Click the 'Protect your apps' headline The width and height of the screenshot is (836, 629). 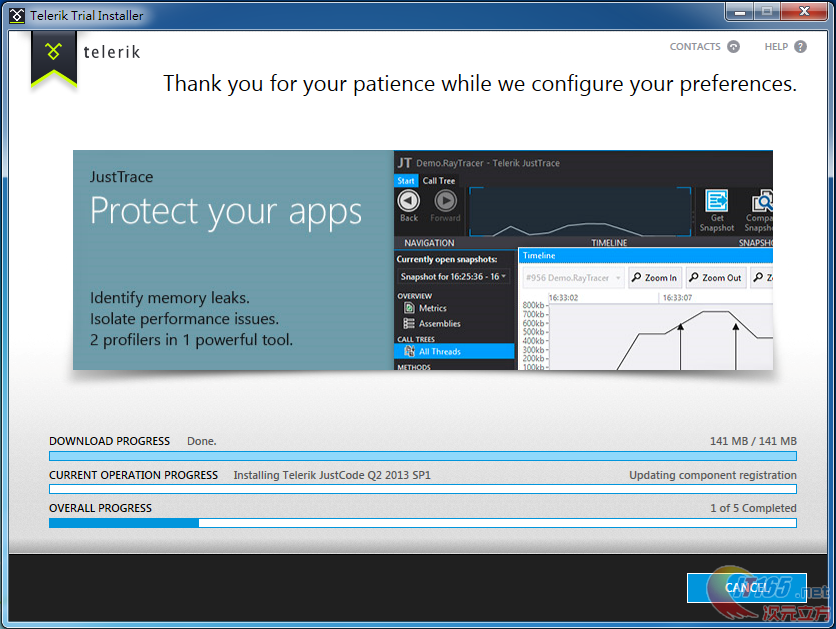click(226, 212)
